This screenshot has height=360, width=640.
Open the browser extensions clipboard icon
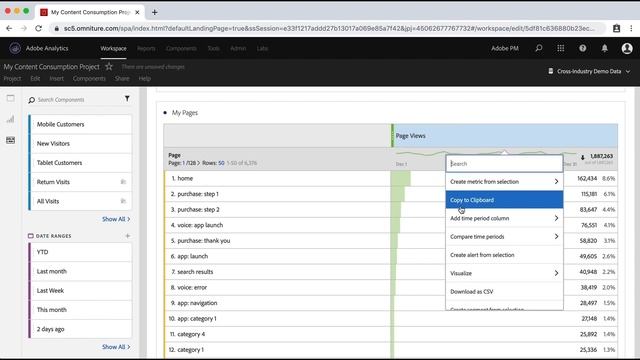point(616,28)
